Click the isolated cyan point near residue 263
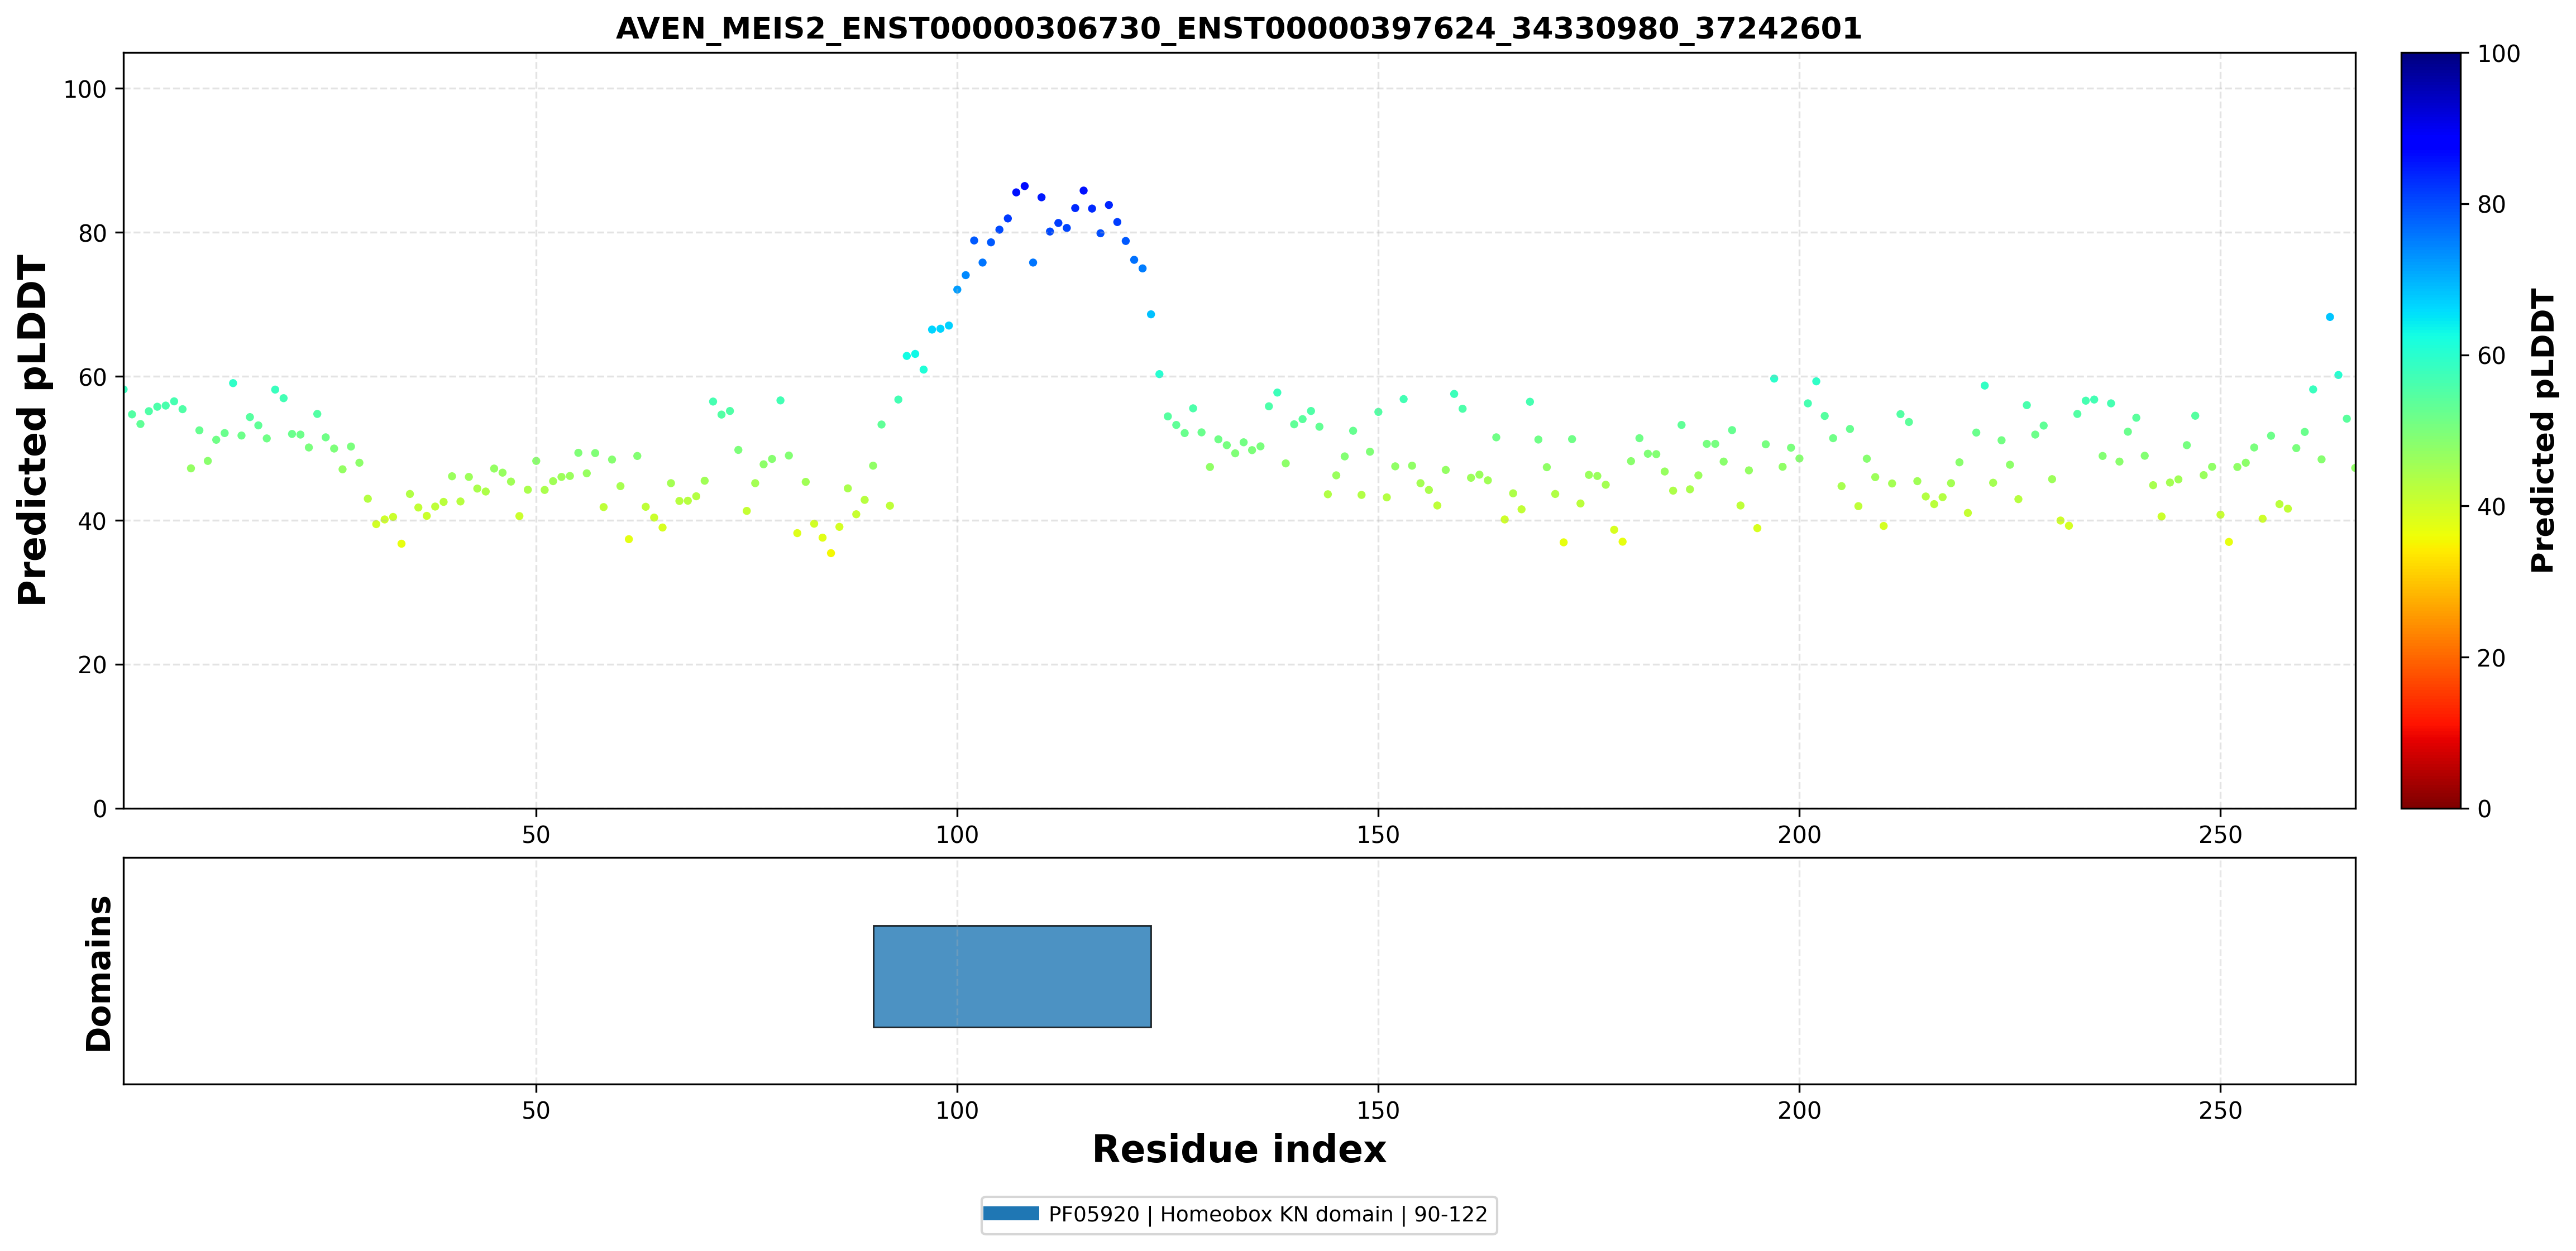The height and width of the screenshot is (1251, 2576). tap(2330, 317)
